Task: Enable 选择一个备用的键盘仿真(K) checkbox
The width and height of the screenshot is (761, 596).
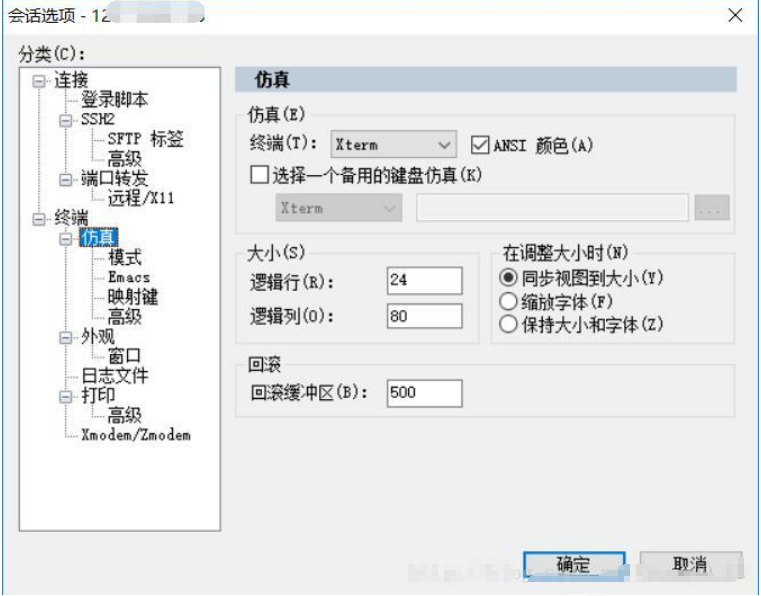Action: pyautogui.click(x=259, y=175)
